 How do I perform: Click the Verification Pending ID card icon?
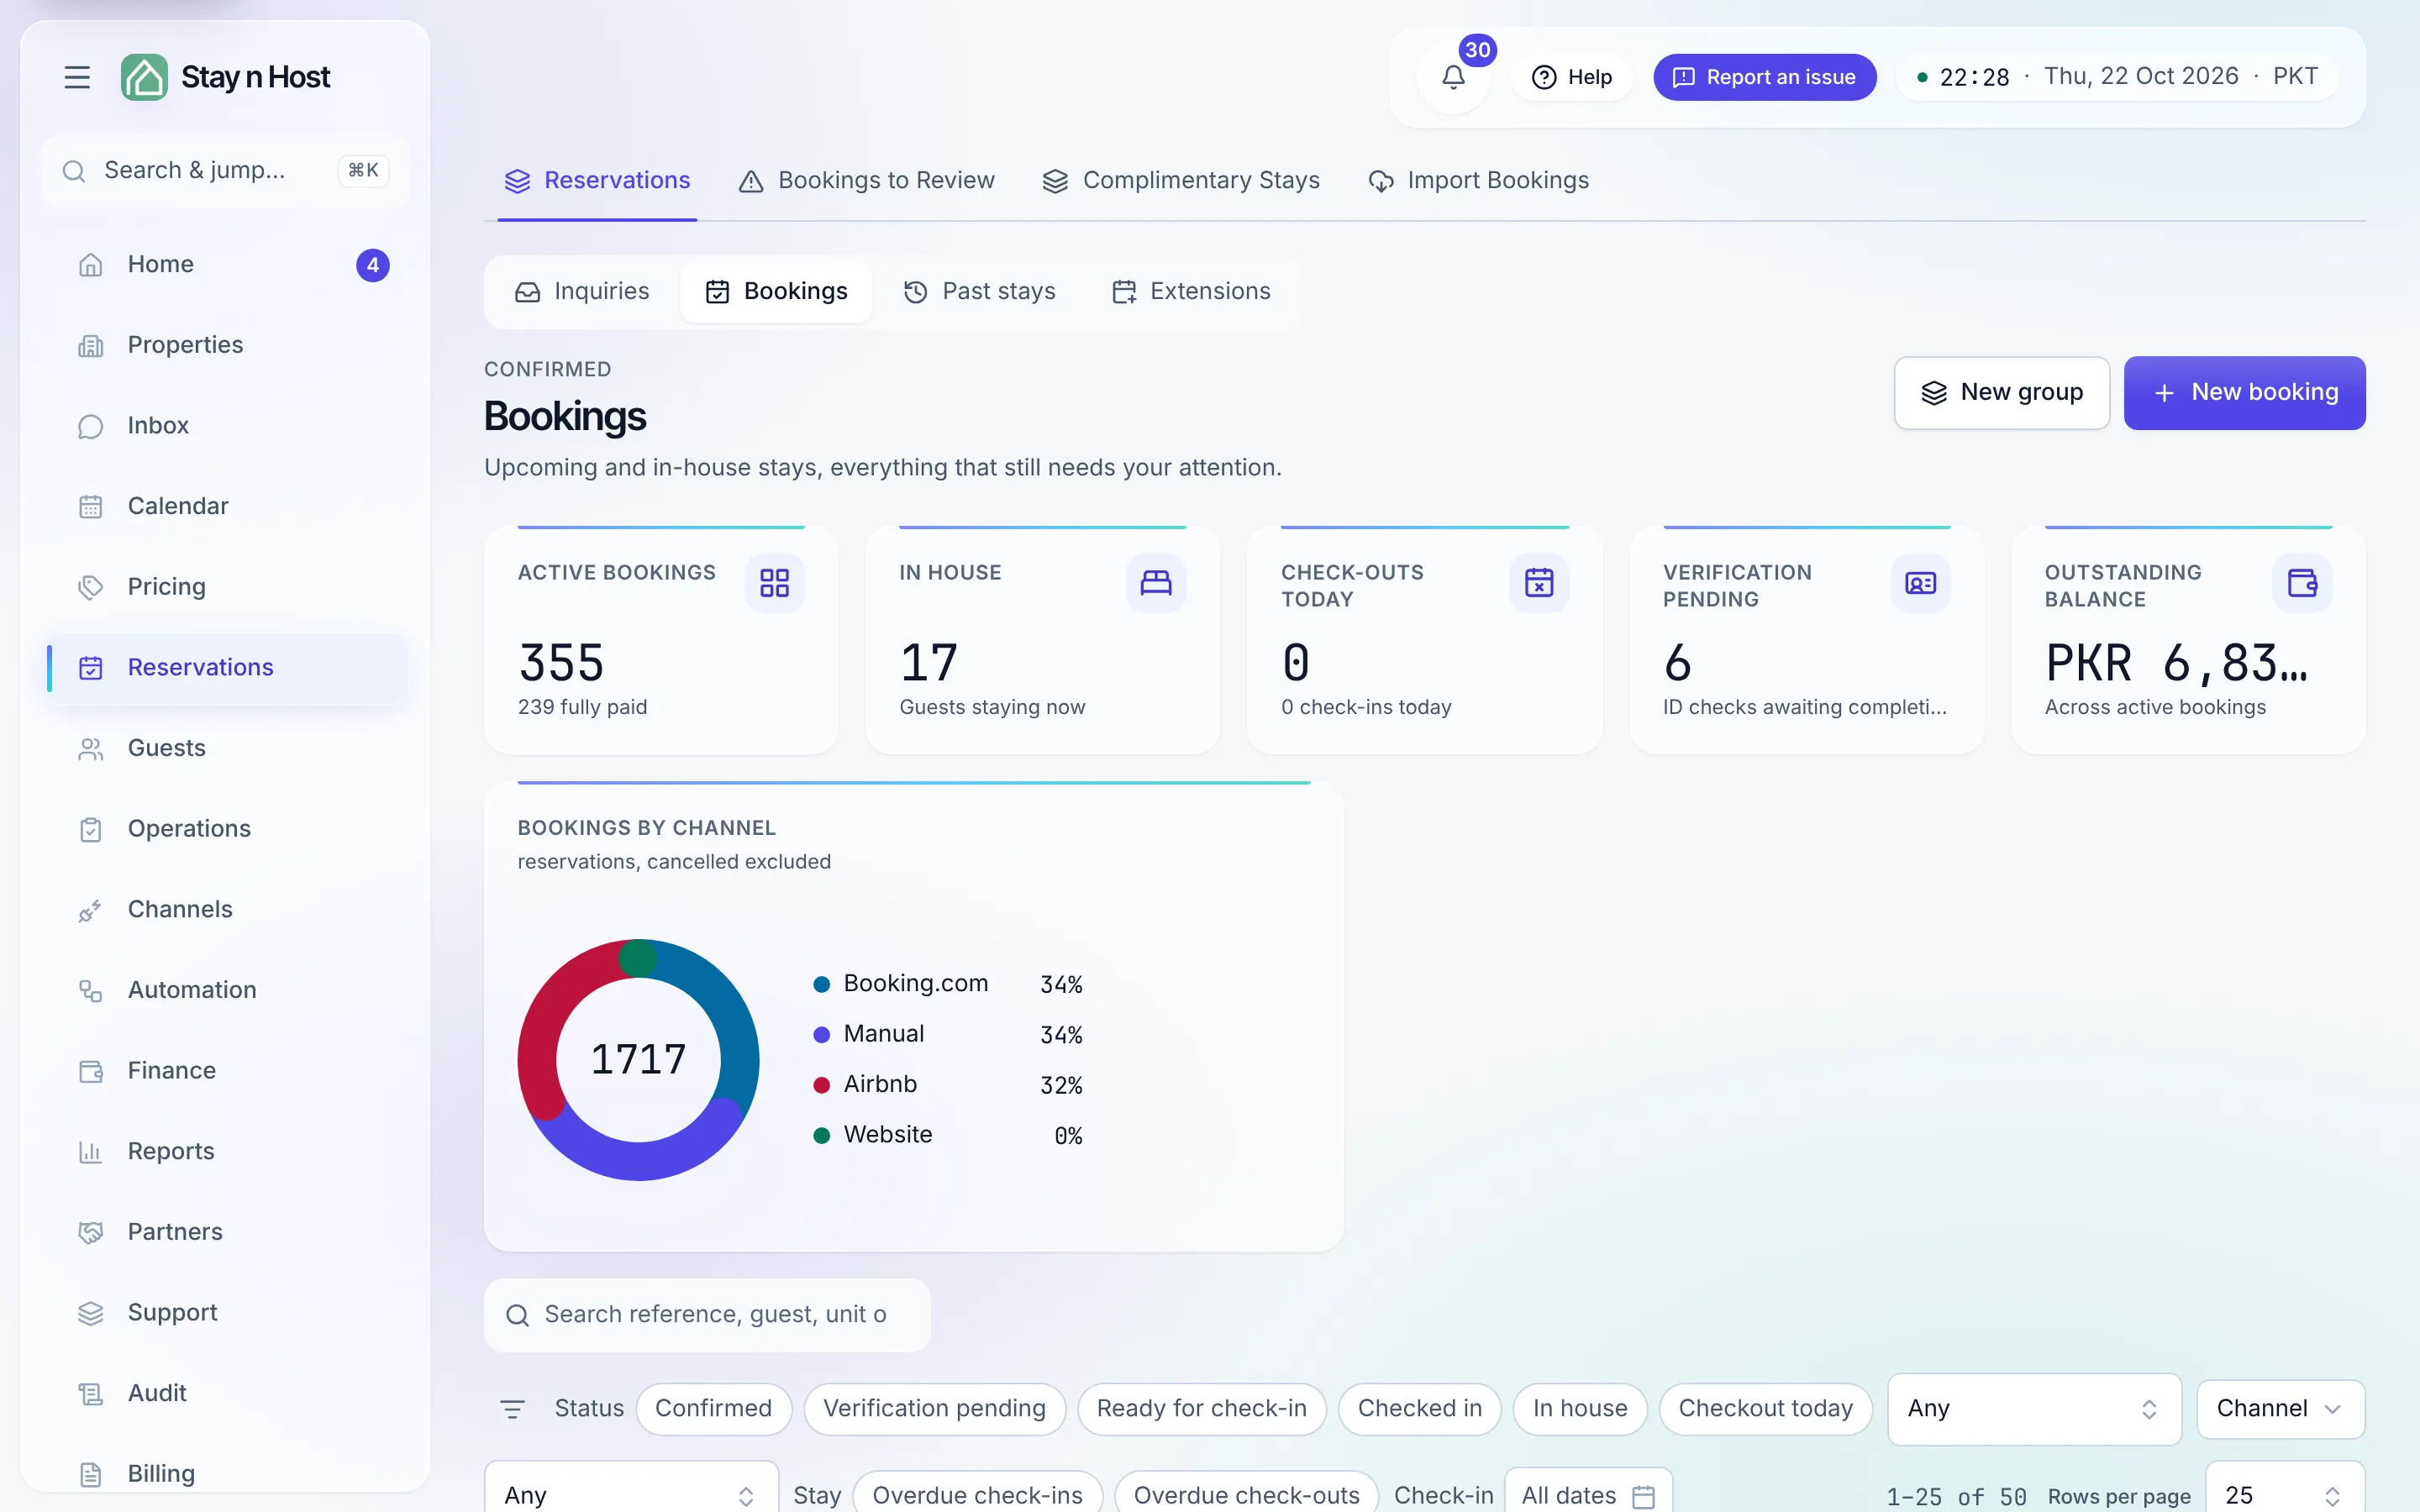pyautogui.click(x=1920, y=583)
